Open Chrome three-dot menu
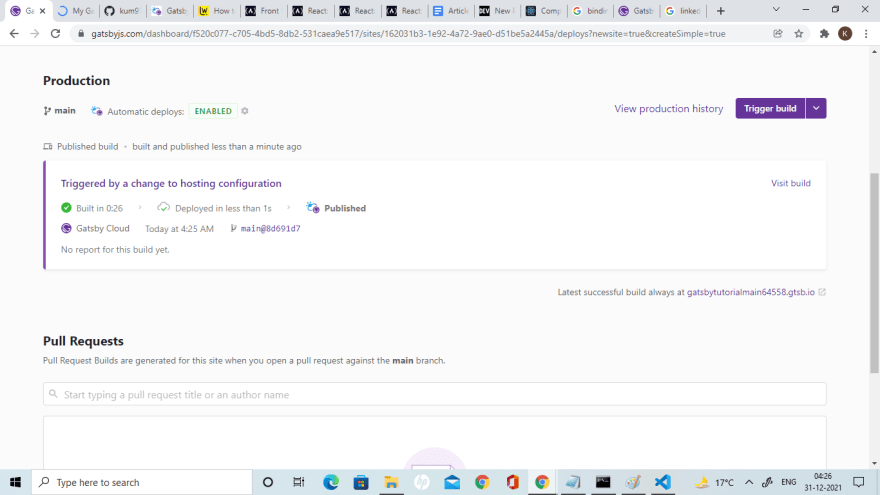Viewport: 880px width, 495px height. [866, 34]
